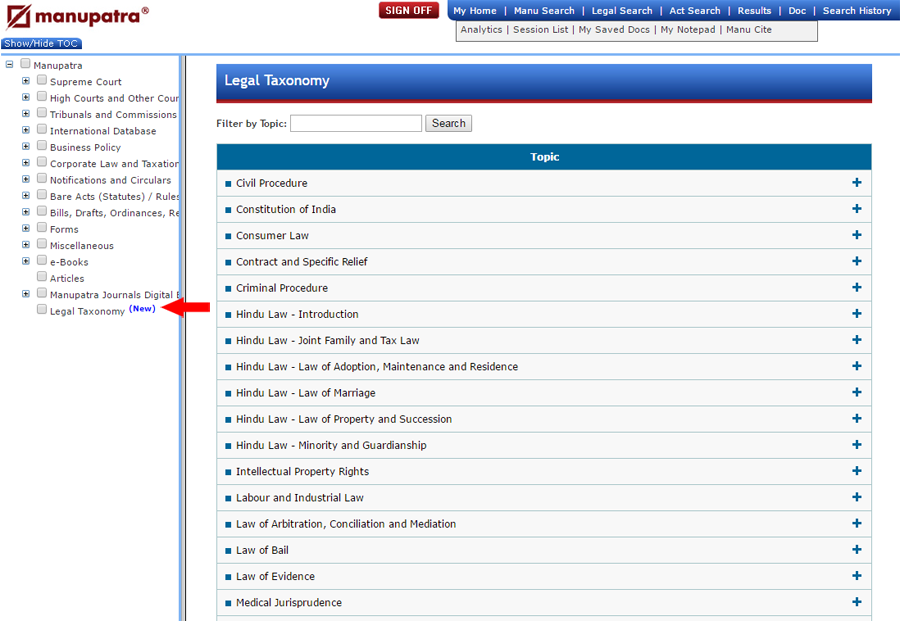
Task: Expand Civil Procedure topic plus icon
Action: click(856, 183)
